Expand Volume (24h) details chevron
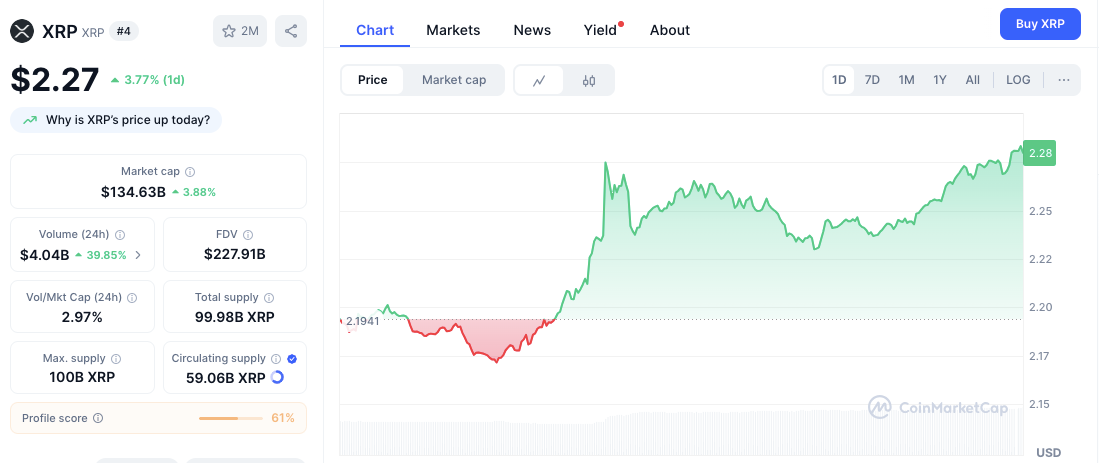This screenshot has height=463, width=1099. click(138, 255)
